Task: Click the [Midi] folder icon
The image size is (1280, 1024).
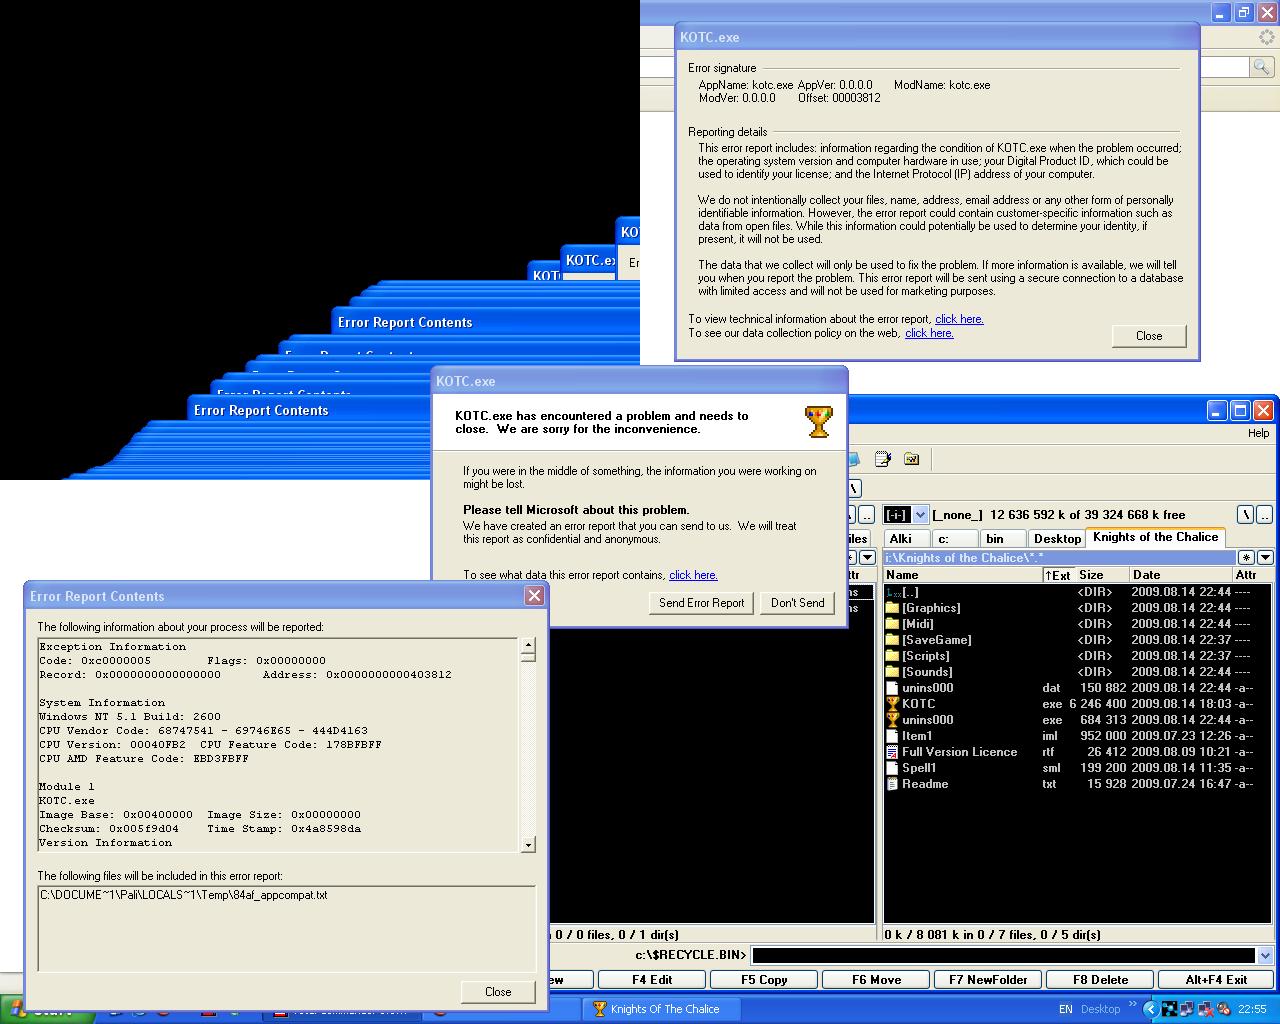Action: click(893, 624)
